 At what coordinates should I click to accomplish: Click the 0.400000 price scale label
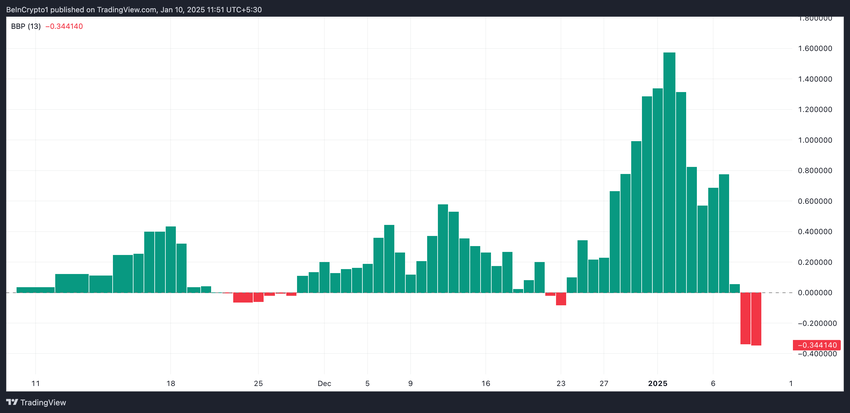[818, 232]
